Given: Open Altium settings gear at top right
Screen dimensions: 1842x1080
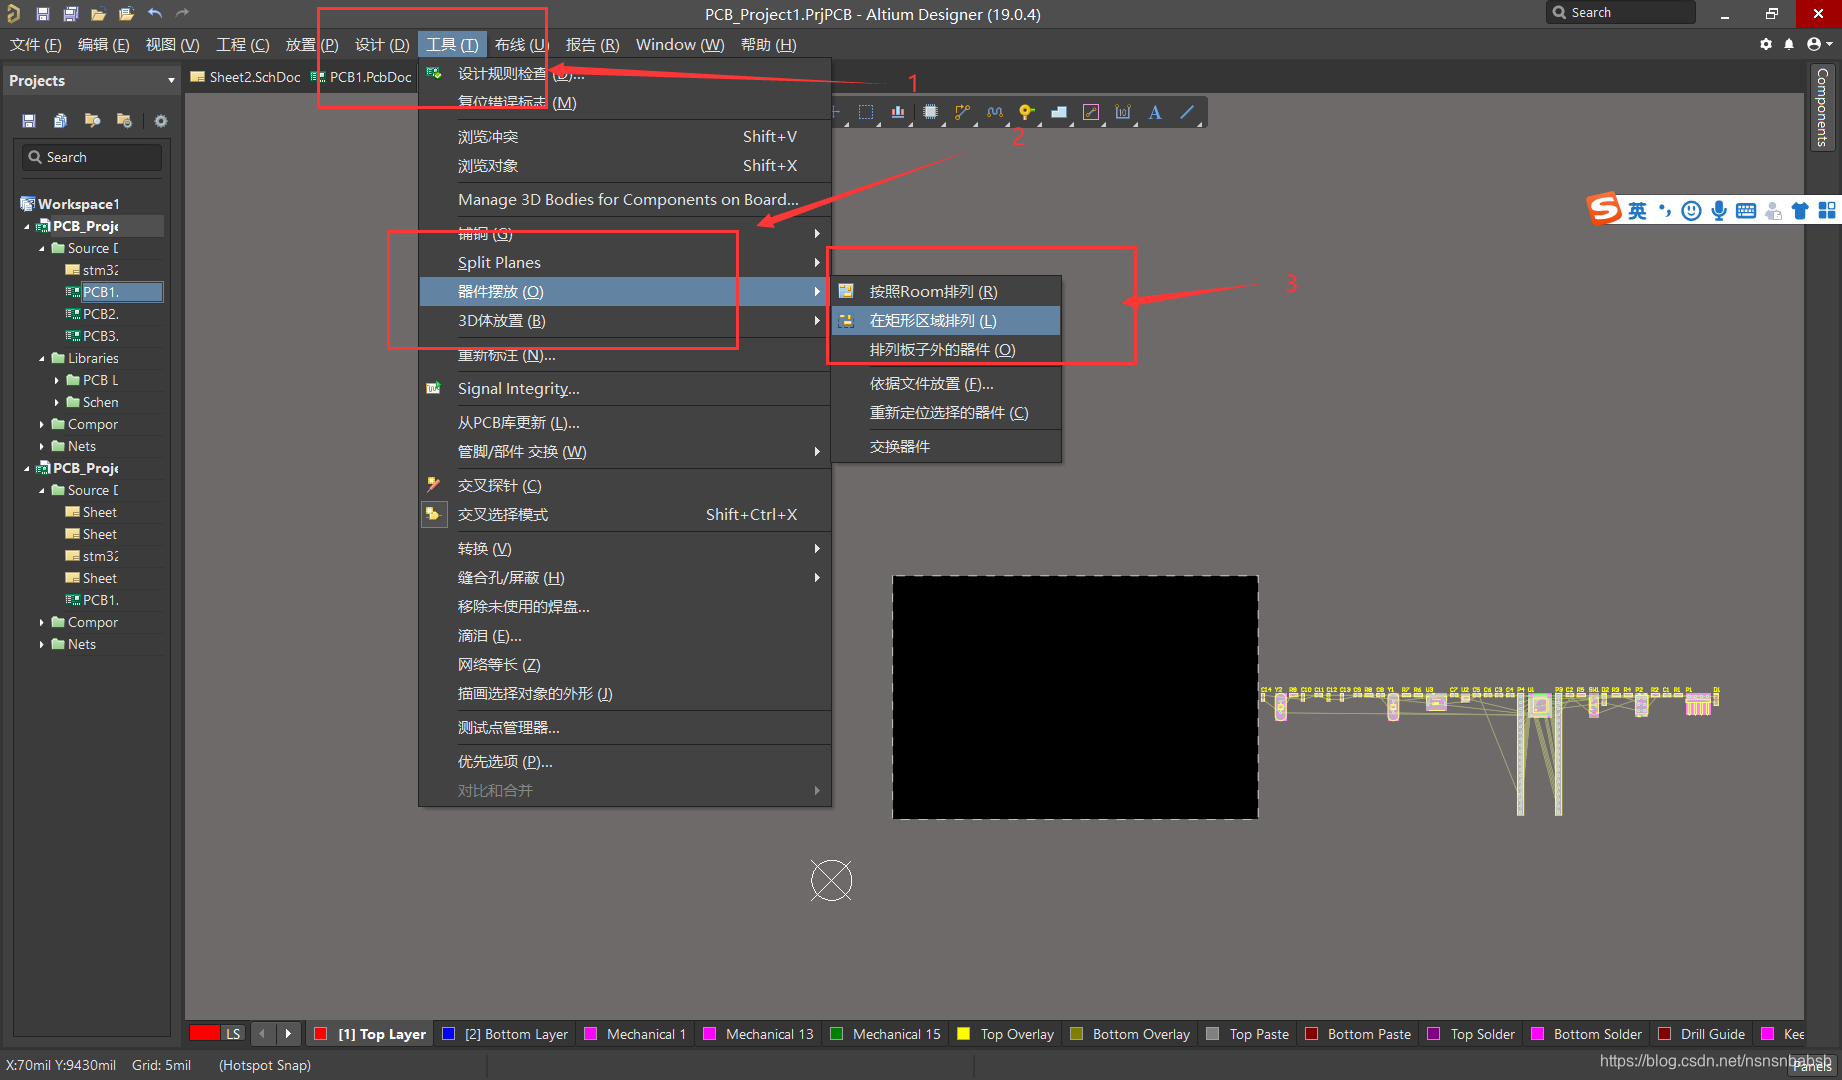Looking at the screenshot, I should coord(1766,44).
